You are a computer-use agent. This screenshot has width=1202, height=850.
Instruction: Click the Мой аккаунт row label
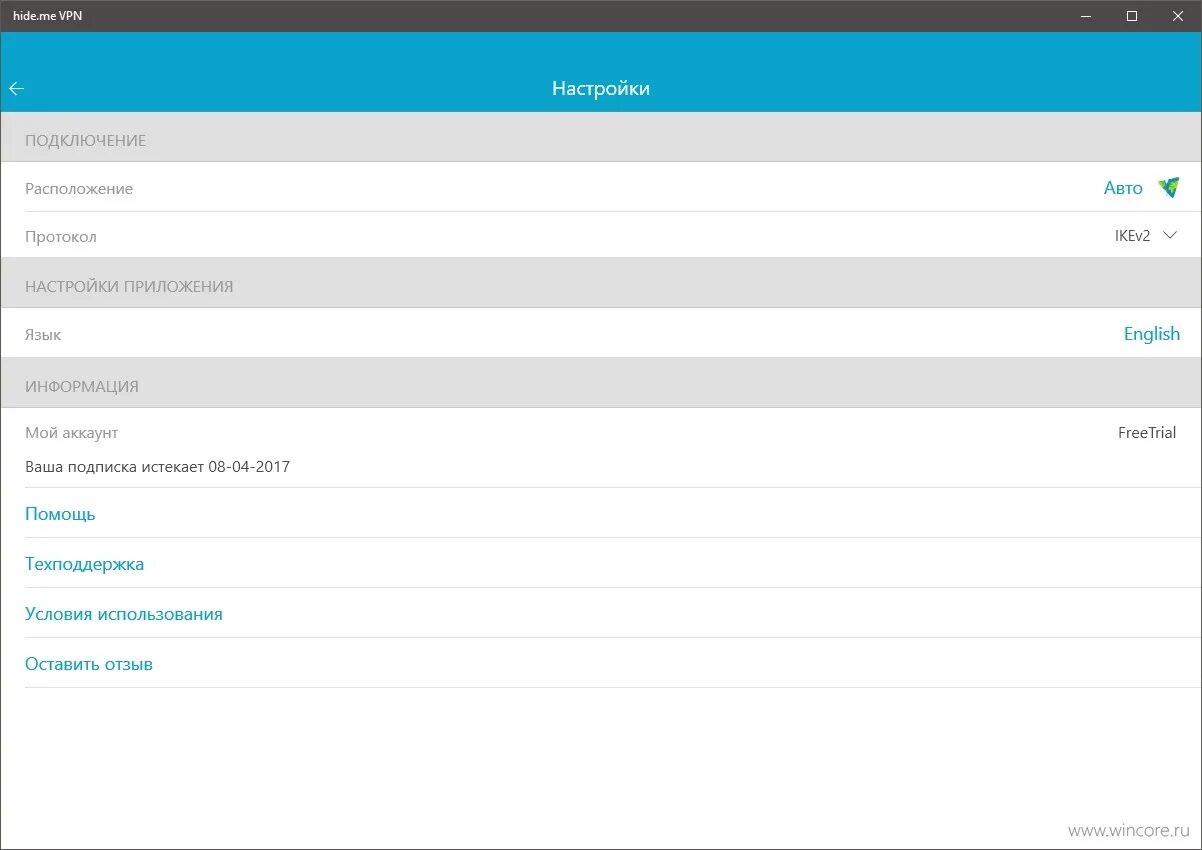coord(72,433)
